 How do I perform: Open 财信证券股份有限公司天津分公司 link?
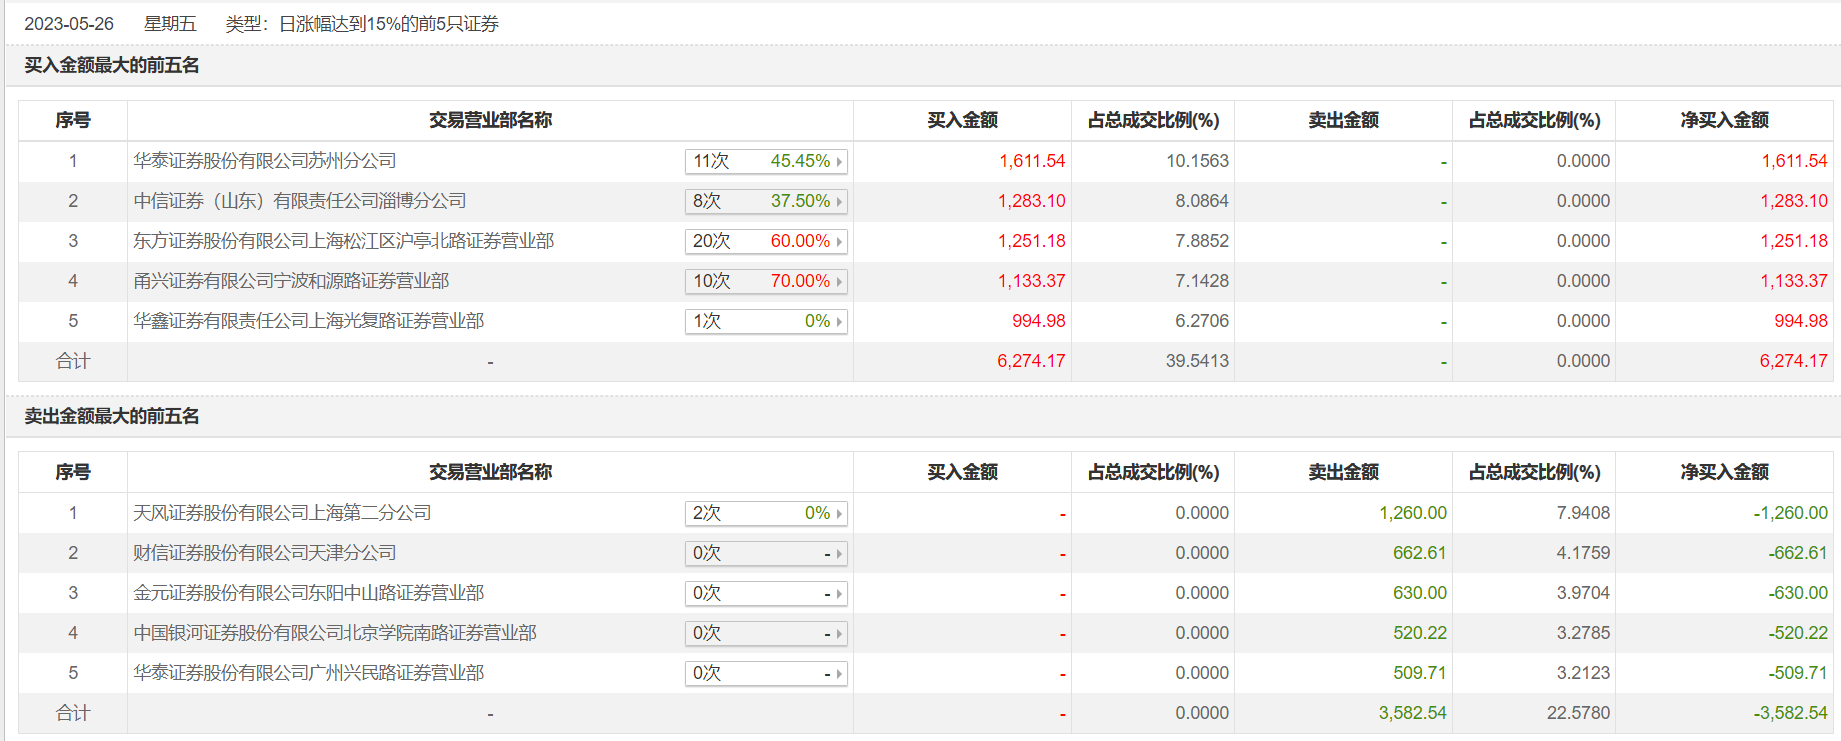265,553
